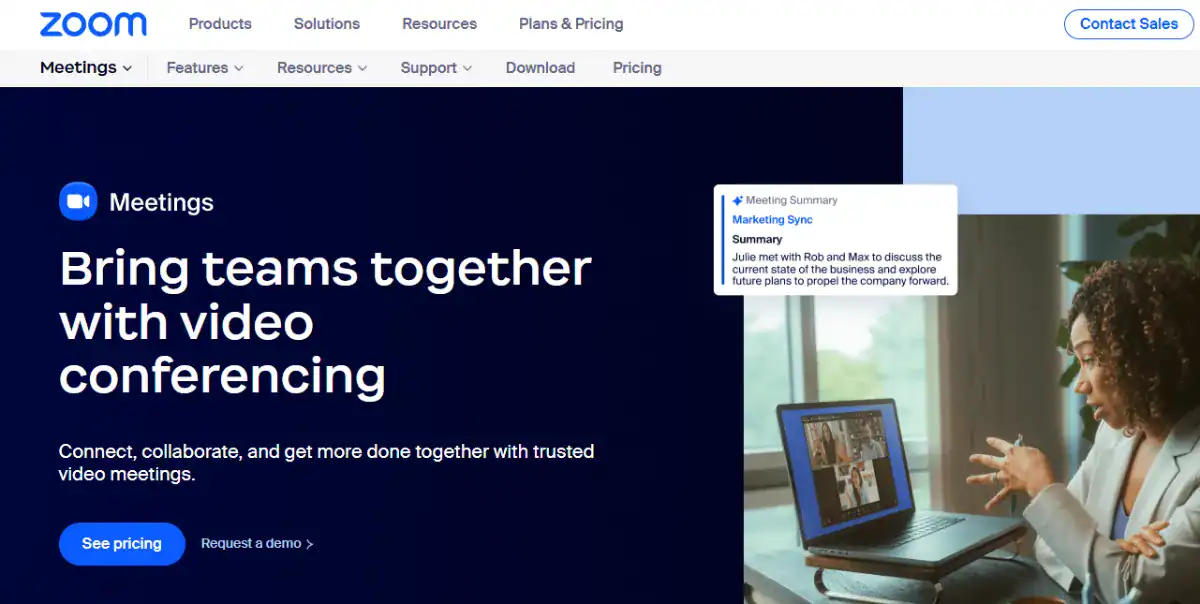The height and width of the screenshot is (604, 1200).
Task: Open the Resources top menu
Action: [439, 23]
